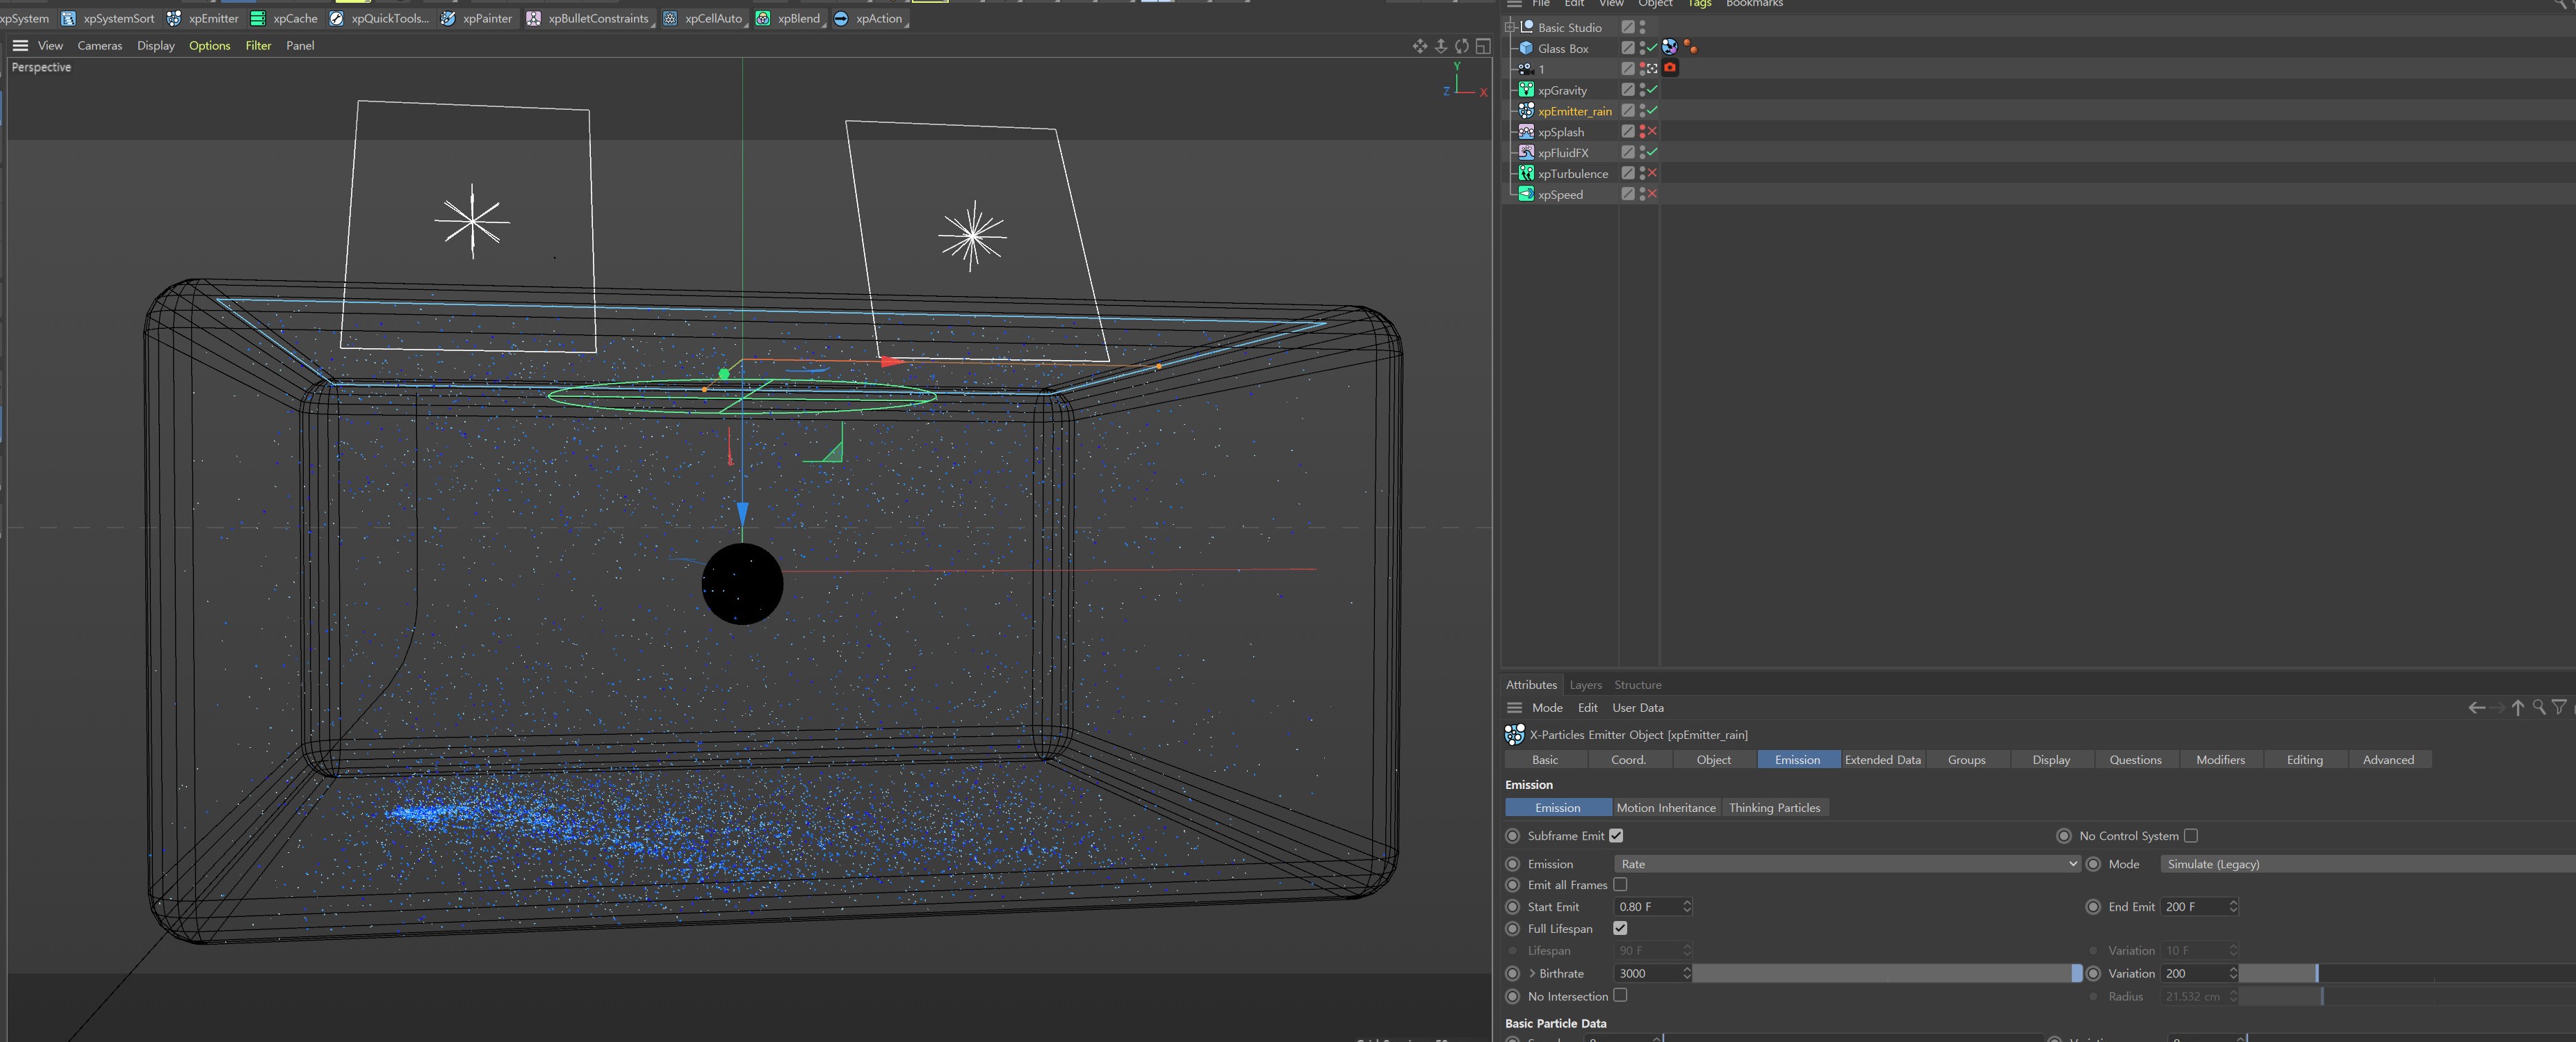This screenshot has height=1042, width=2576.
Task: Switch to the Extended Data tab
Action: click(x=1883, y=760)
